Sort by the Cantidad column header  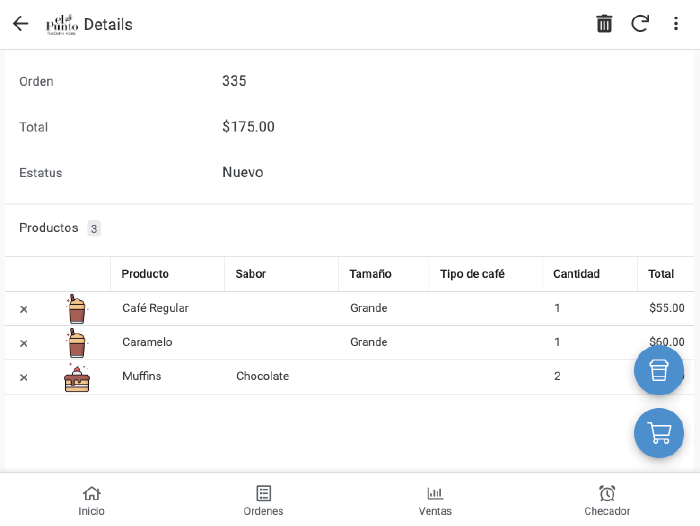[x=576, y=274]
